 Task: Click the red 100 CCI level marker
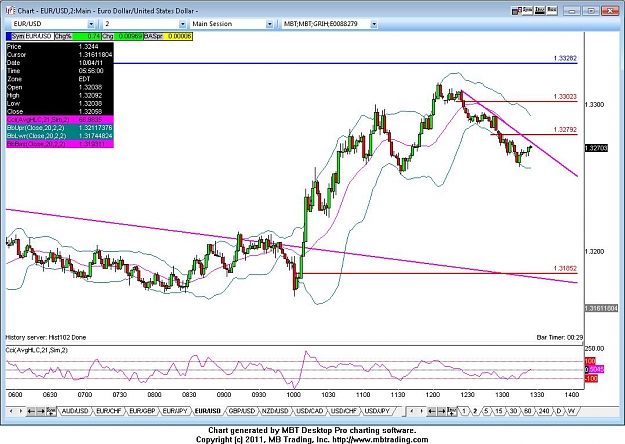590,361
